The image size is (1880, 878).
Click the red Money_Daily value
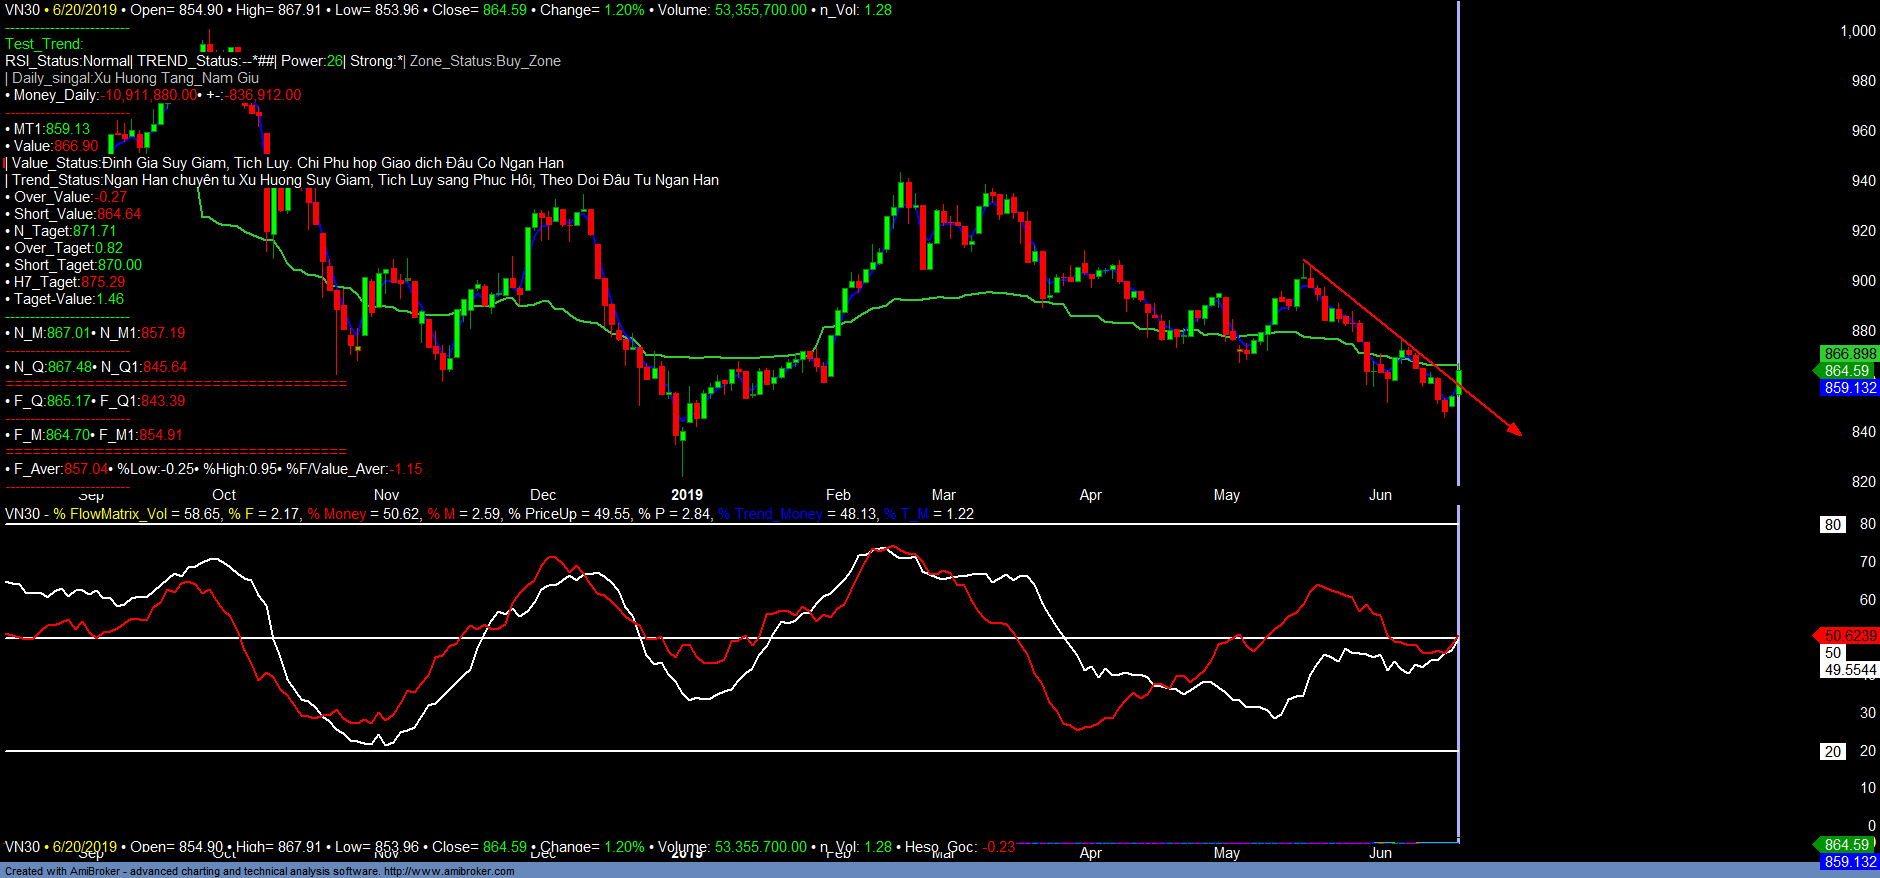pyautogui.click(x=150, y=95)
